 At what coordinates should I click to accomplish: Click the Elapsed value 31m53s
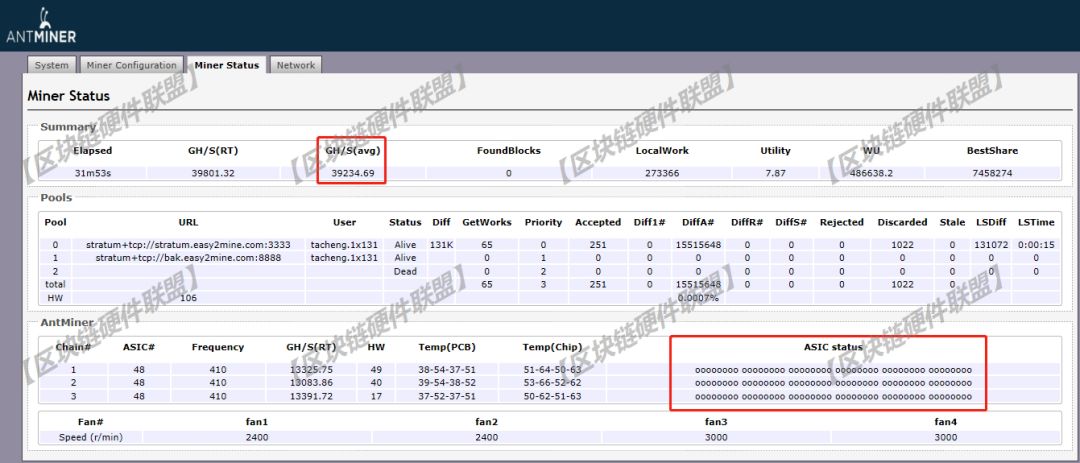(x=92, y=173)
